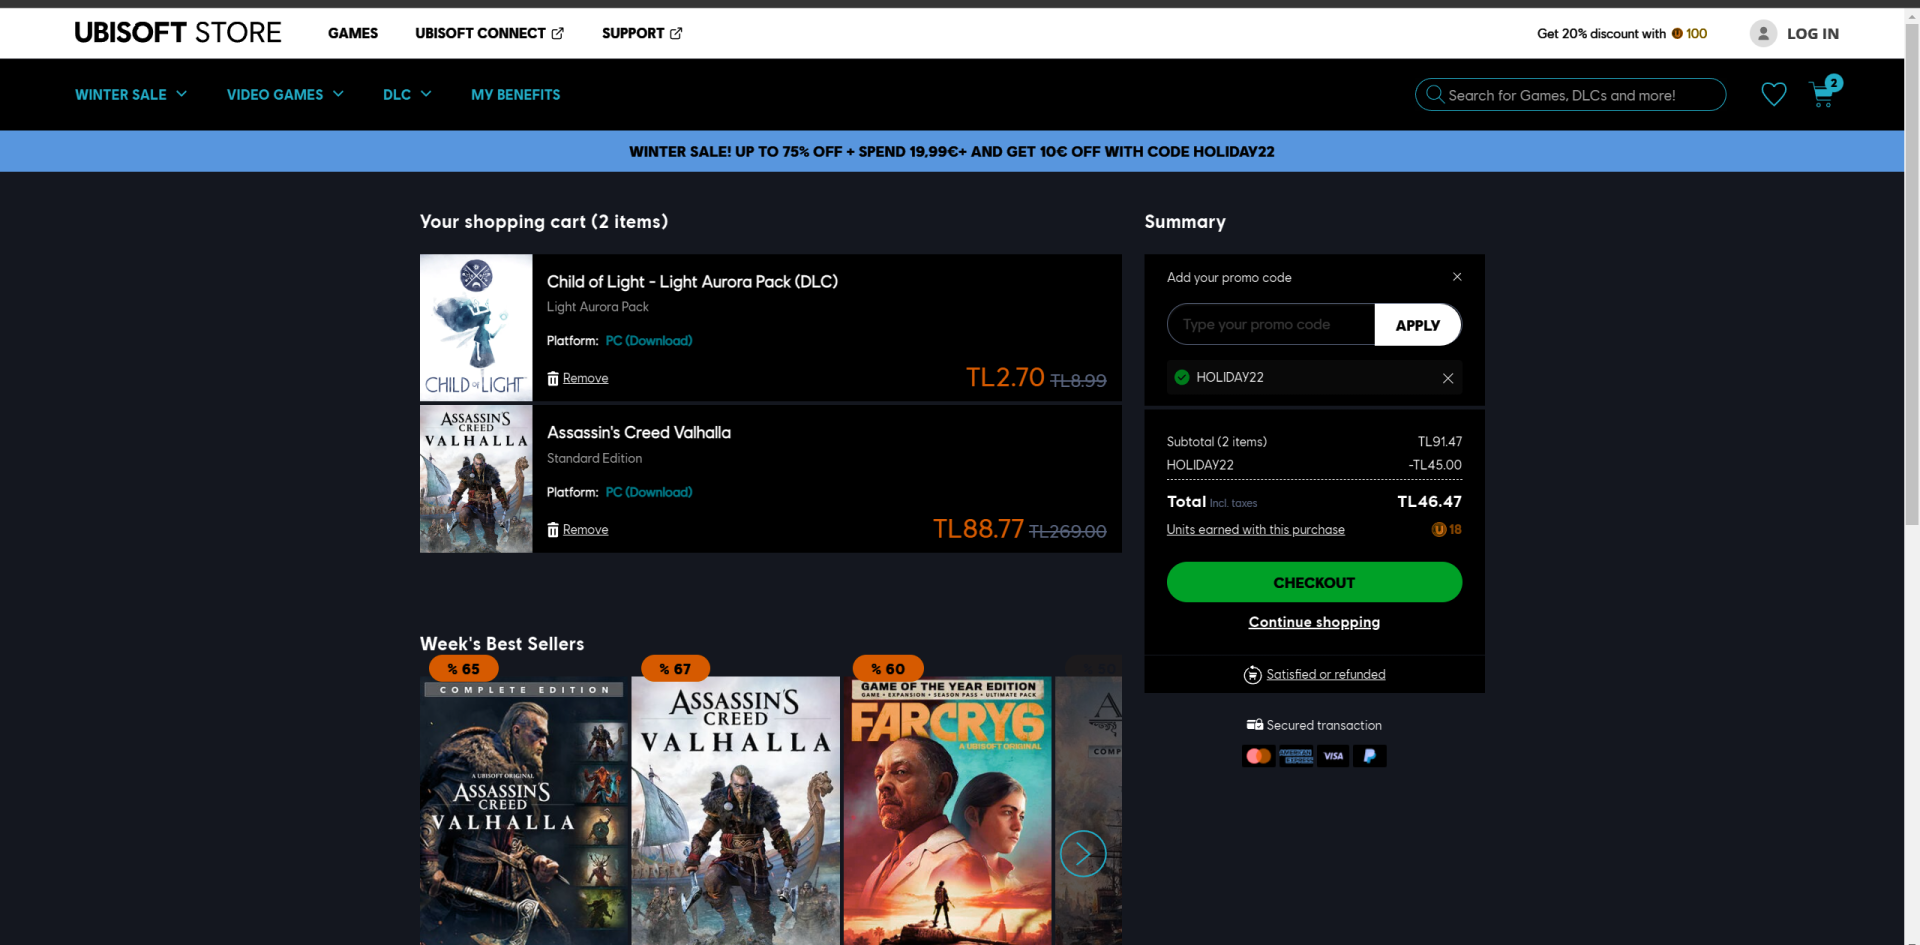1920x945 pixels.
Task: Click the Continue shopping link
Action: [1314, 622]
